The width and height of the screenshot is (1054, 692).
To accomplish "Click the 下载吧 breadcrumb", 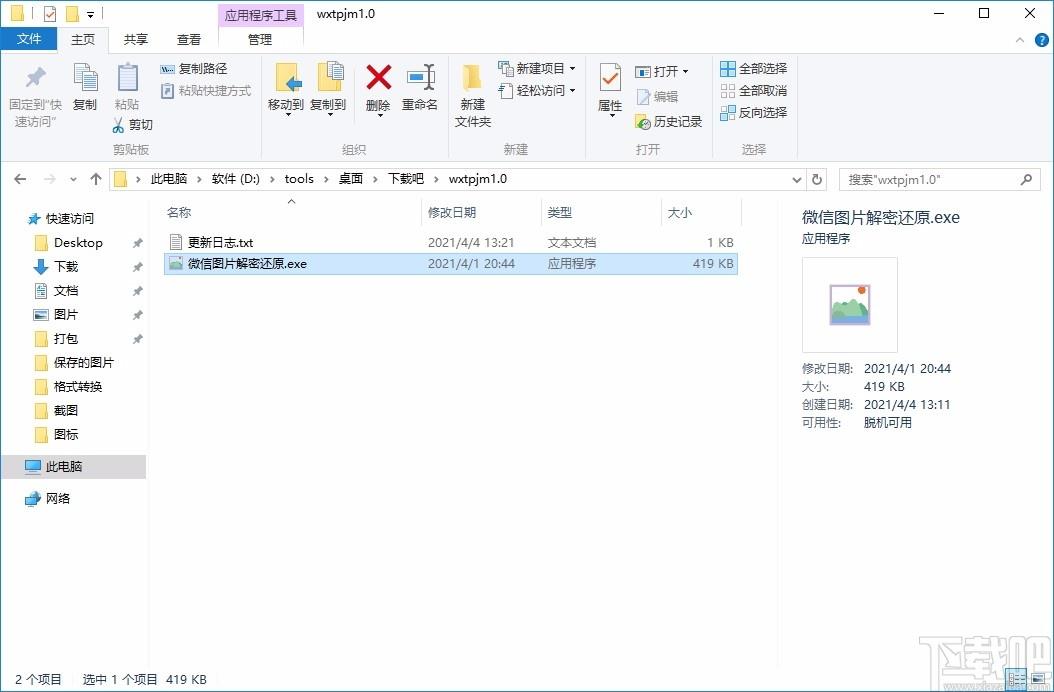I will tap(406, 179).
